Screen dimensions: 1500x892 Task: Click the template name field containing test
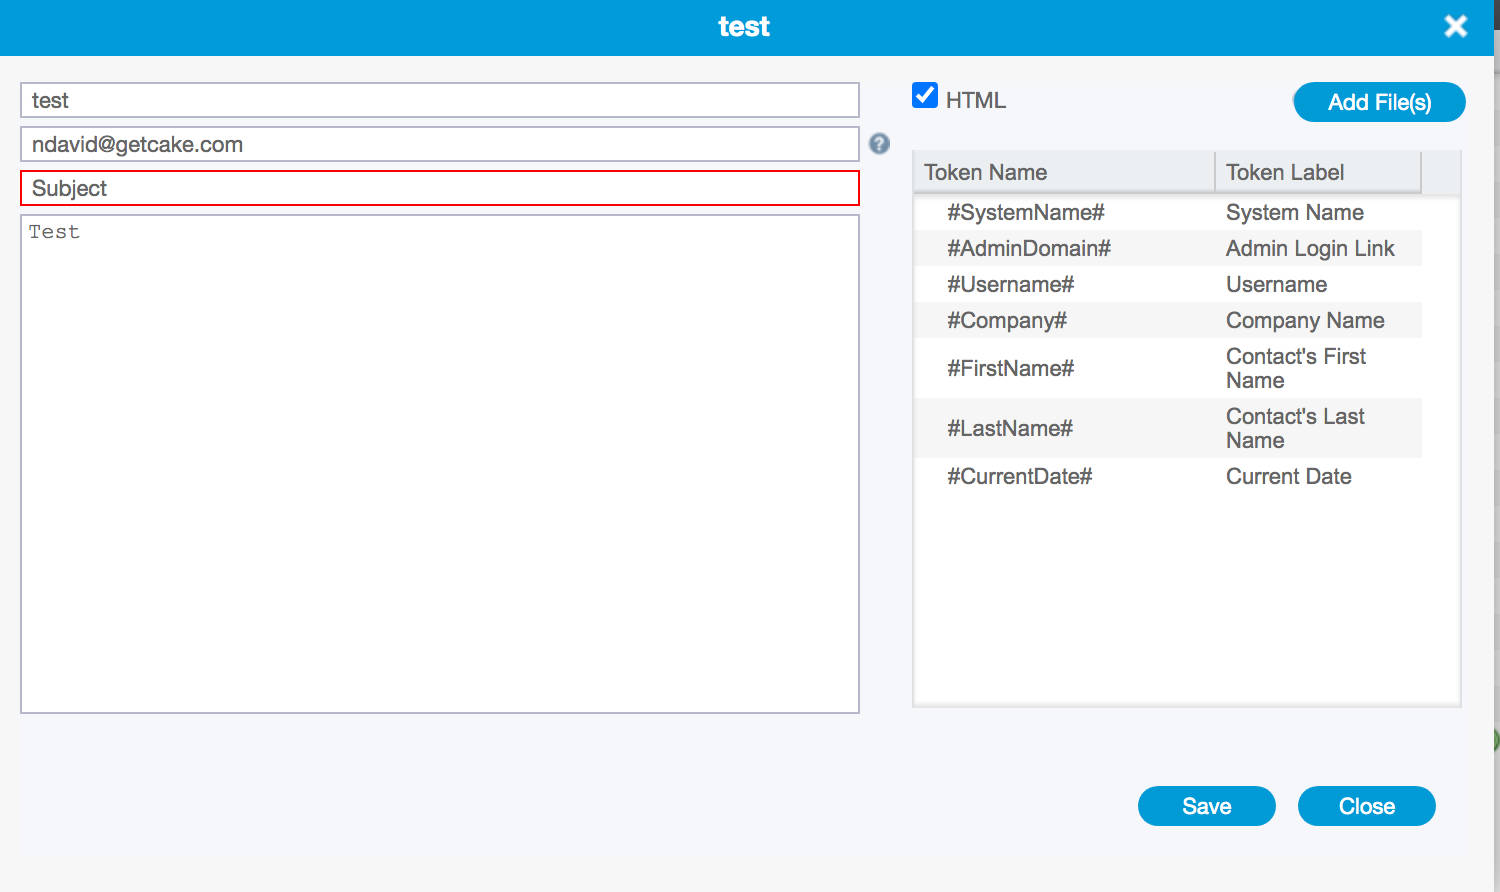pos(439,100)
